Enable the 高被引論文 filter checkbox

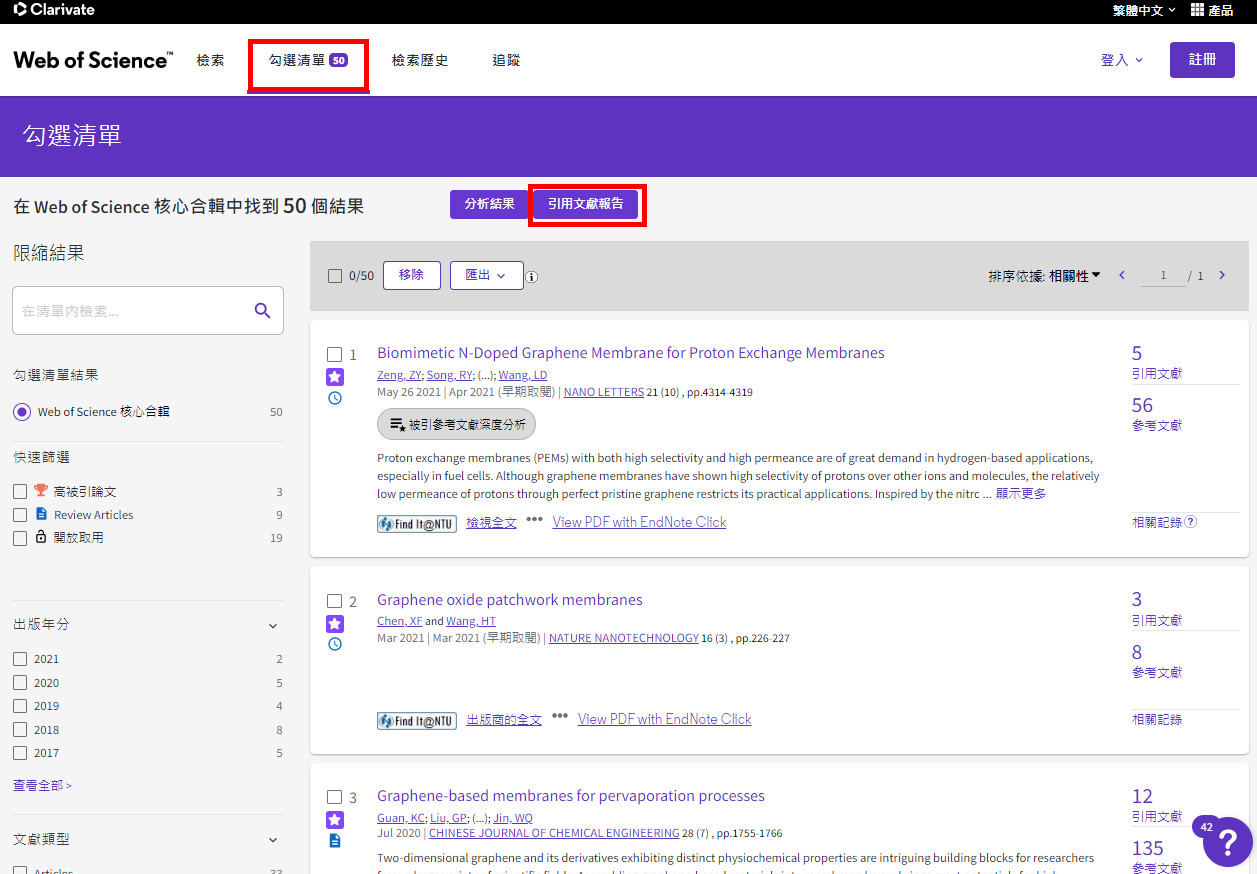point(20,492)
